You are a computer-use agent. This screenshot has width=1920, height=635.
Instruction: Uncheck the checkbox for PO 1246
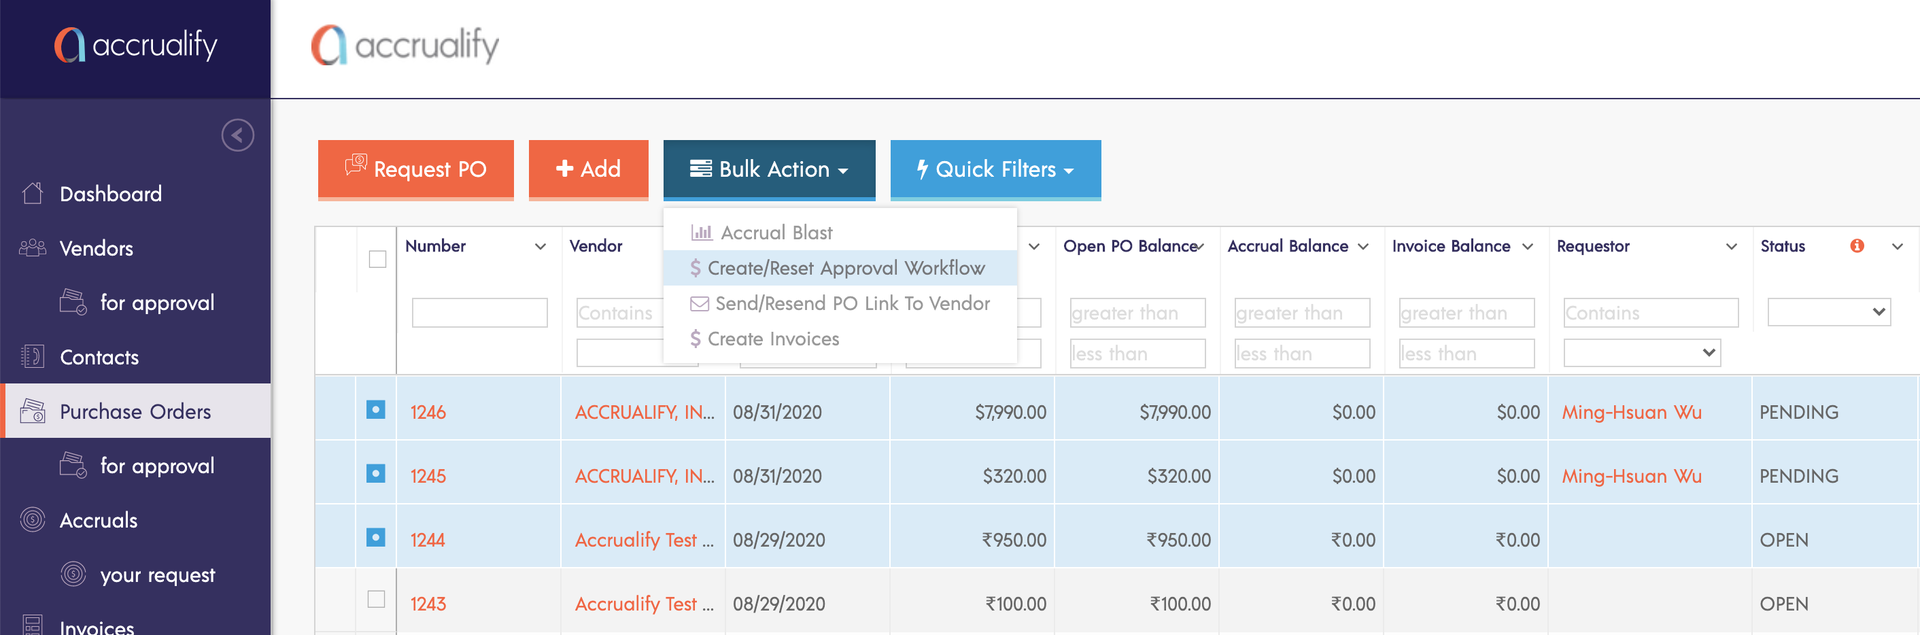pyautogui.click(x=376, y=410)
